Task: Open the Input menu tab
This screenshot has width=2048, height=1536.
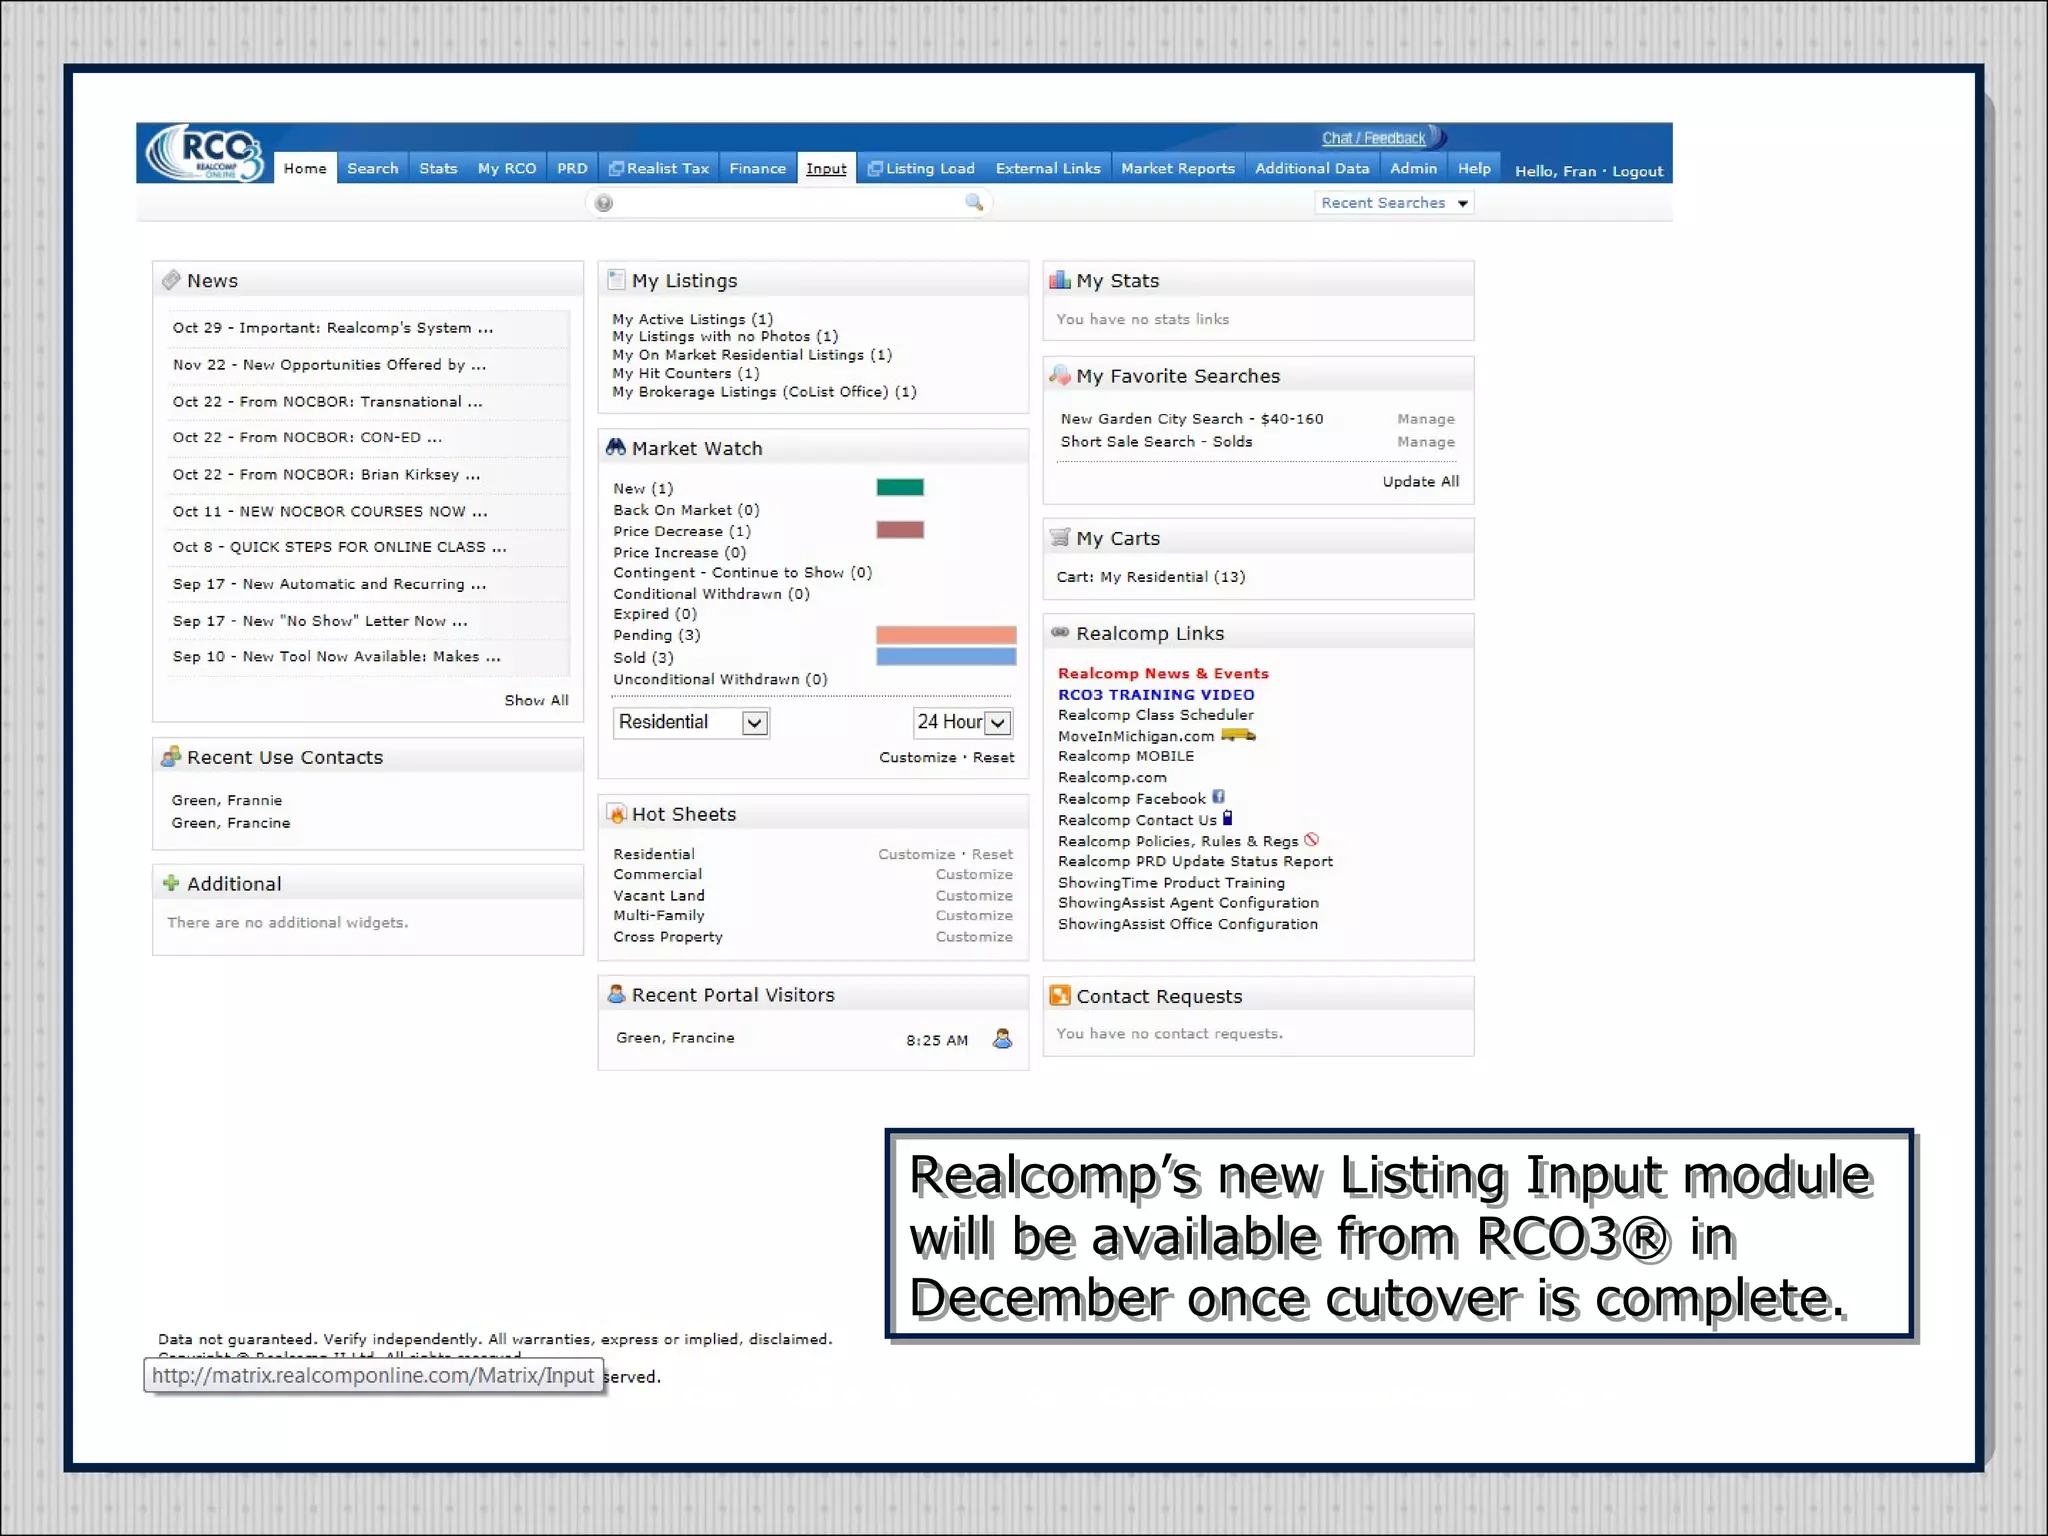Action: 826,169
